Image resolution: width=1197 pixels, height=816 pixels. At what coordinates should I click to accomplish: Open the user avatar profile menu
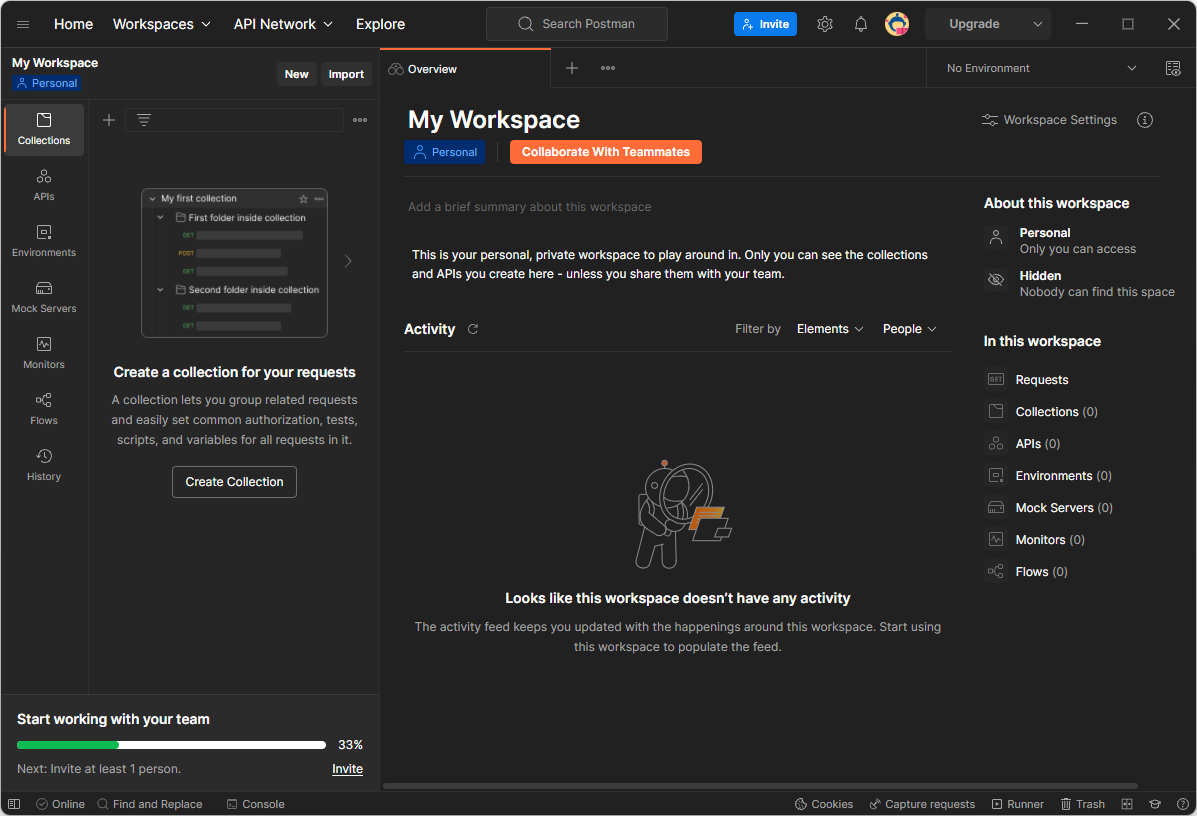(x=897, y=24)
